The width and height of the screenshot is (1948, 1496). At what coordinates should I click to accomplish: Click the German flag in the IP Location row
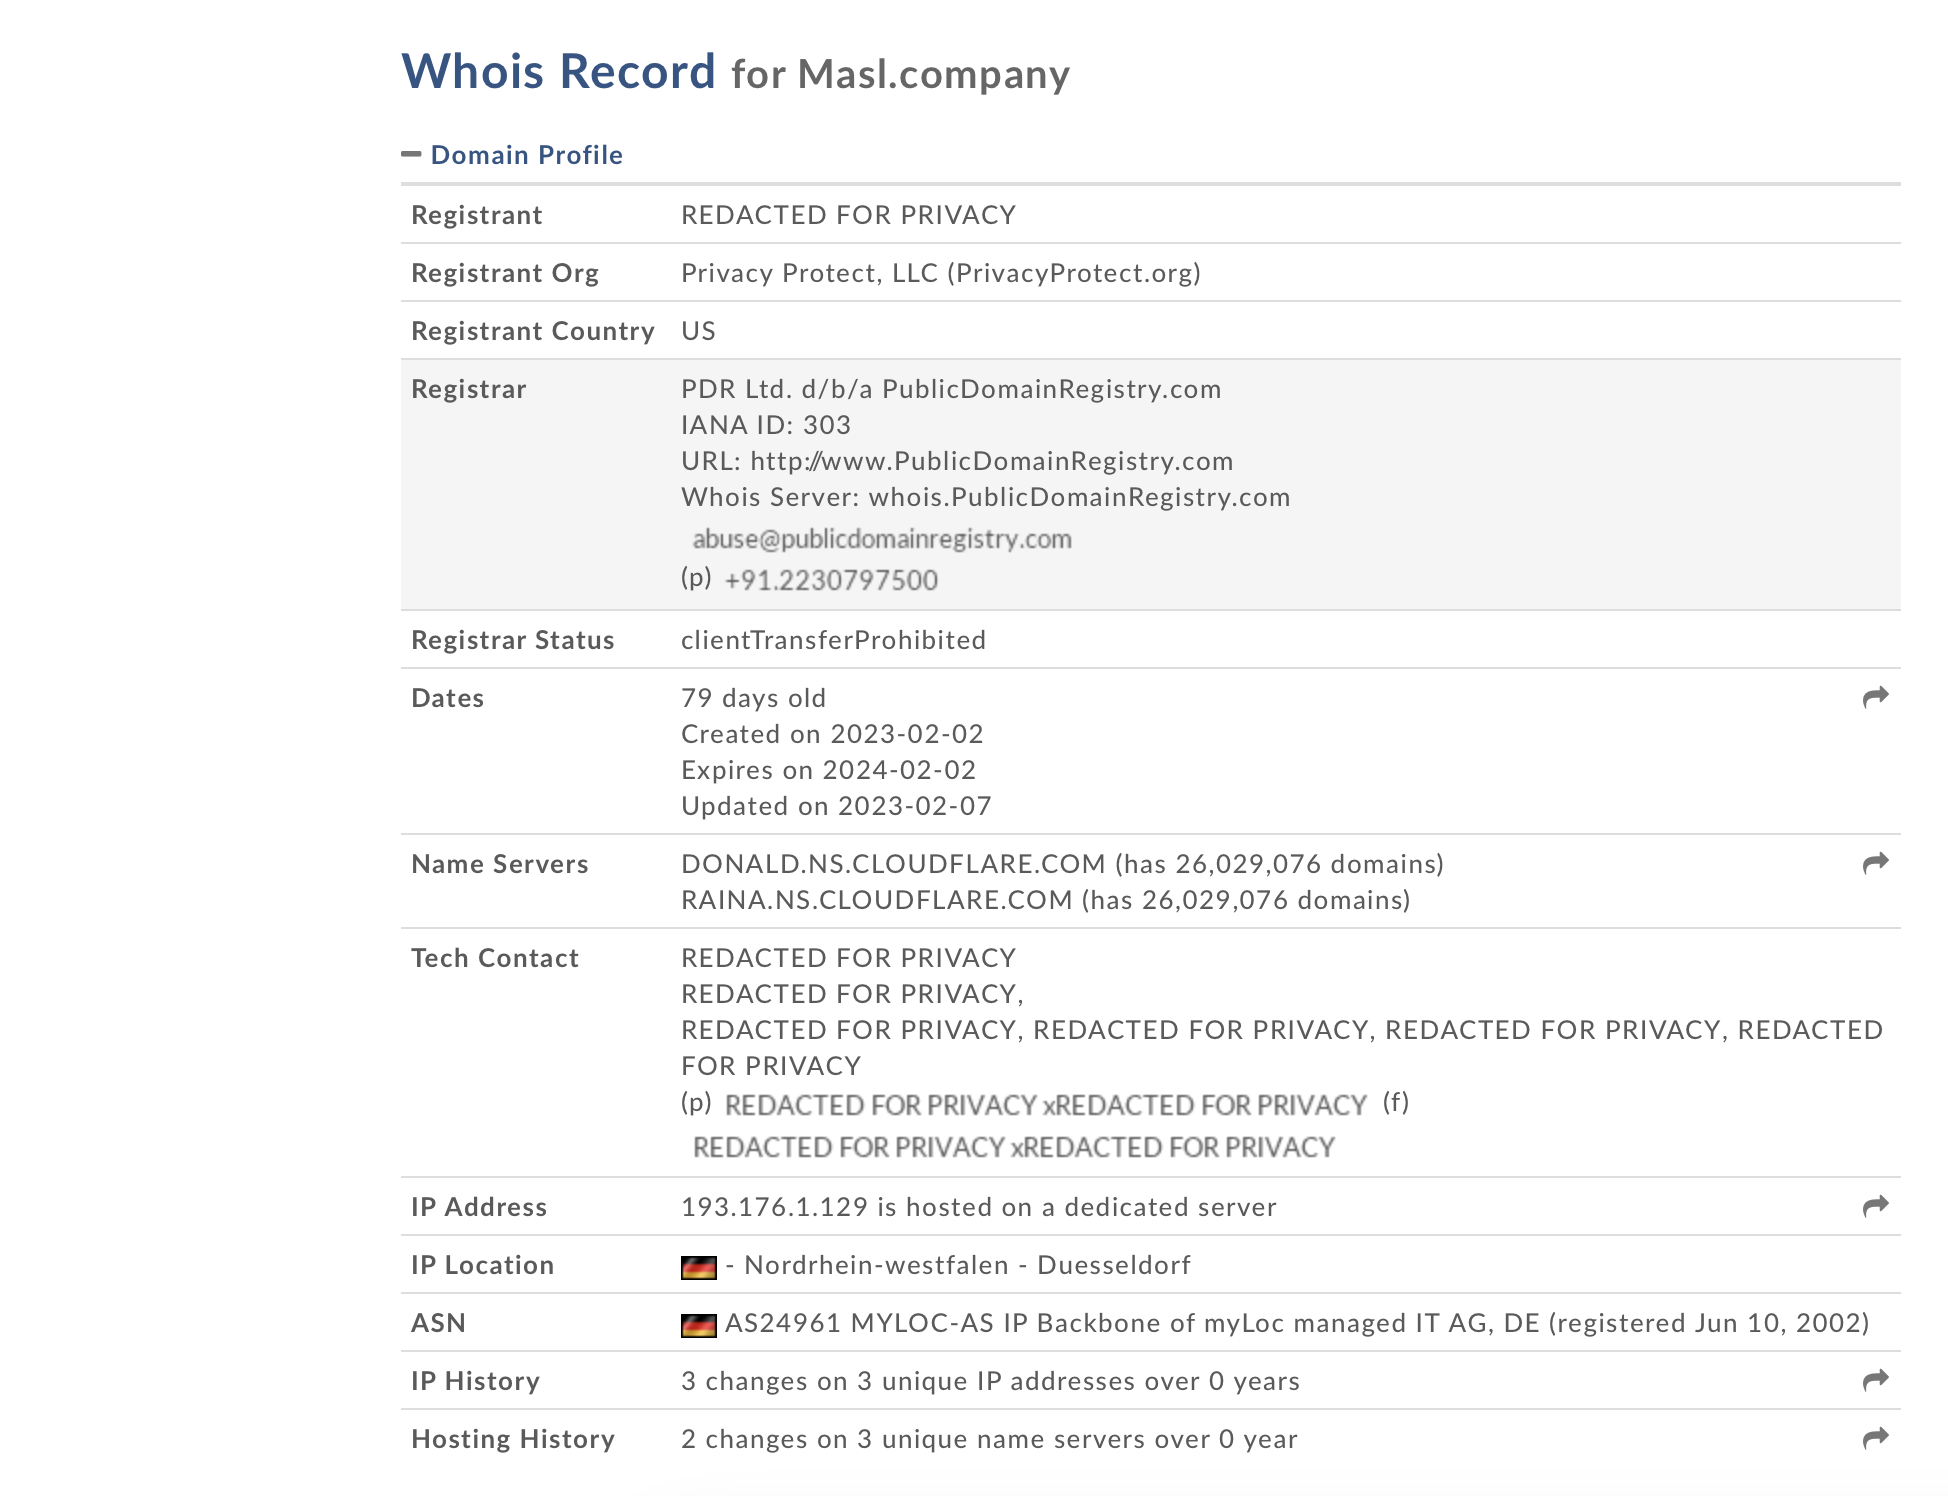point(698,1267)
